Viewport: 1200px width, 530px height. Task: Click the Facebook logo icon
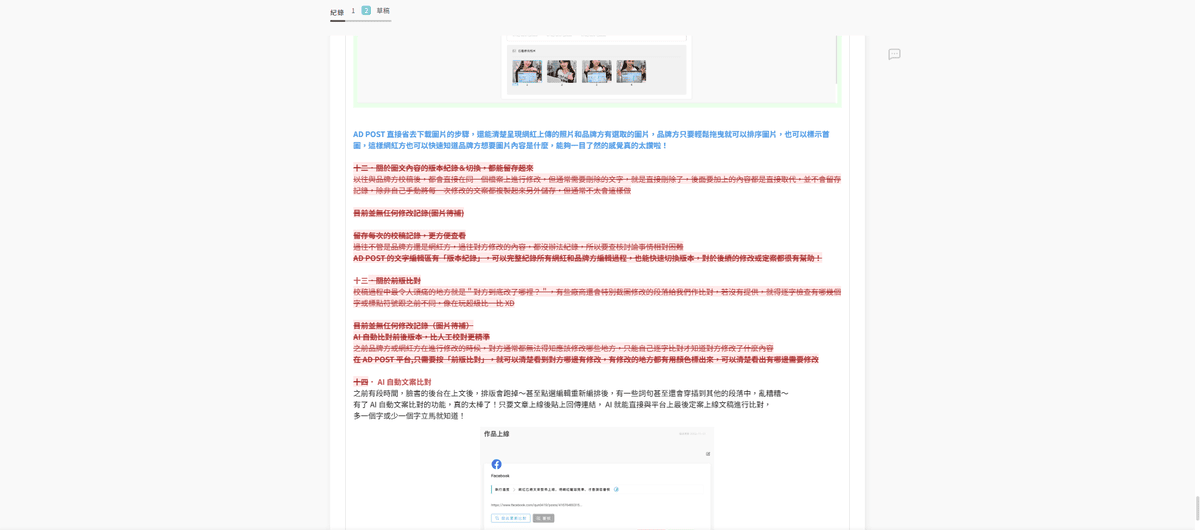click(x=496, y=464)
